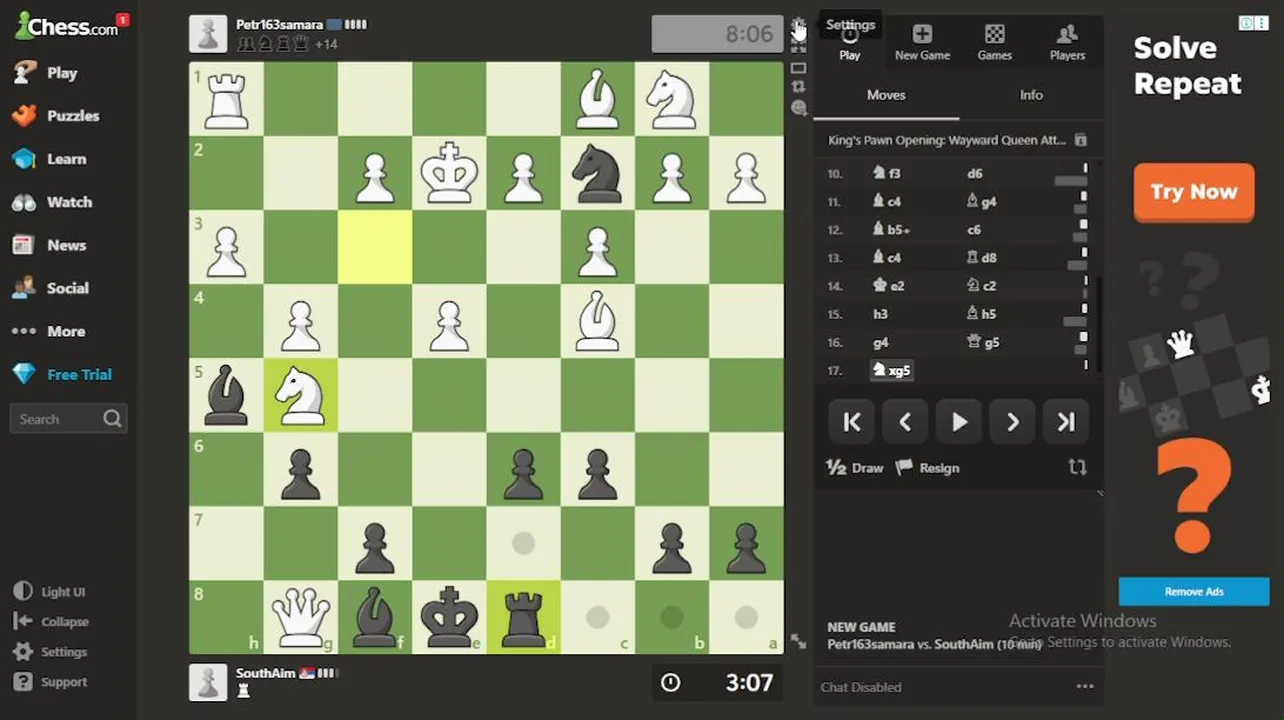Select the Moves tab
The height and width of the screenshot is (720, 1284).
point(886,95)
